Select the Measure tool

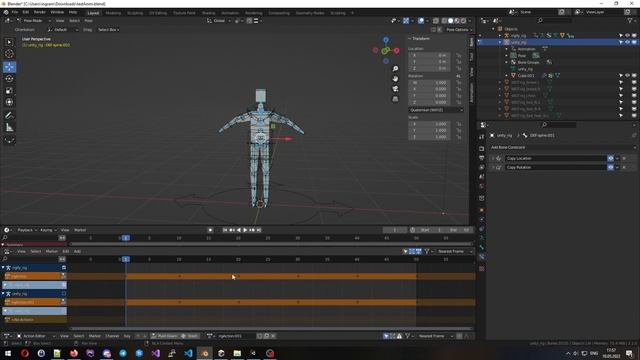point(9,128)
